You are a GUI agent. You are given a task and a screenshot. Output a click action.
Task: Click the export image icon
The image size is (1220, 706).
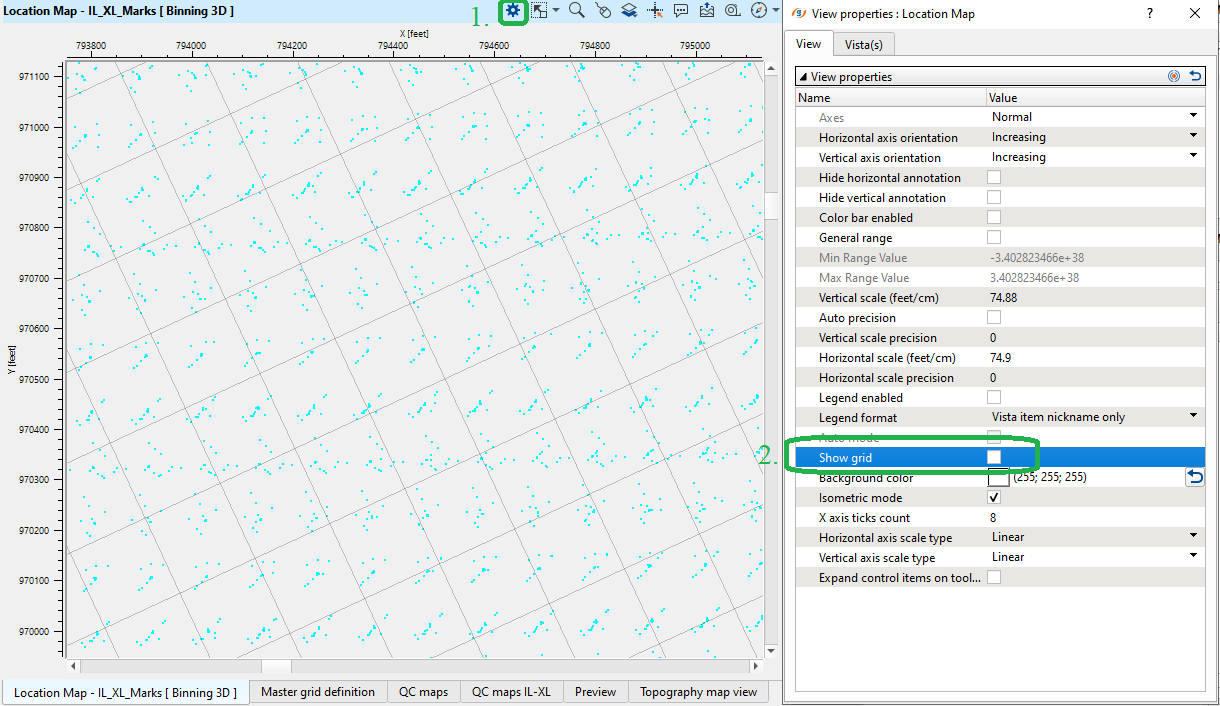coord(707,10)
